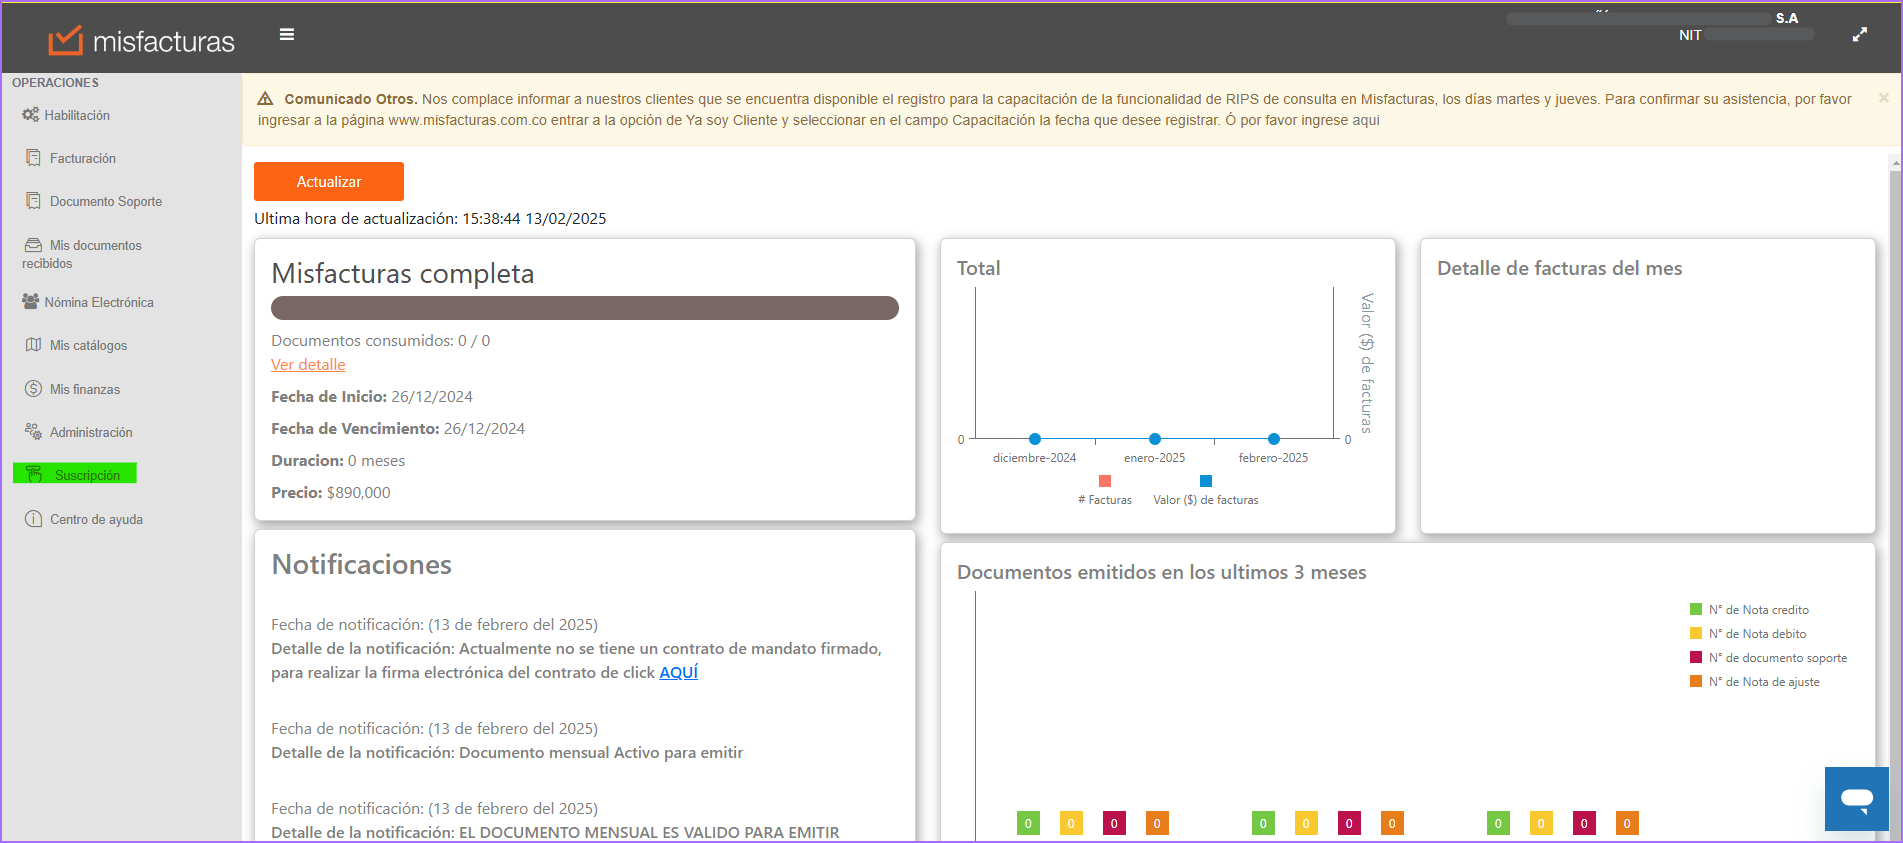The image size is (1903, 843).
Task: Click the febrero-2025 data point
Action: [x=1274, y=439]
